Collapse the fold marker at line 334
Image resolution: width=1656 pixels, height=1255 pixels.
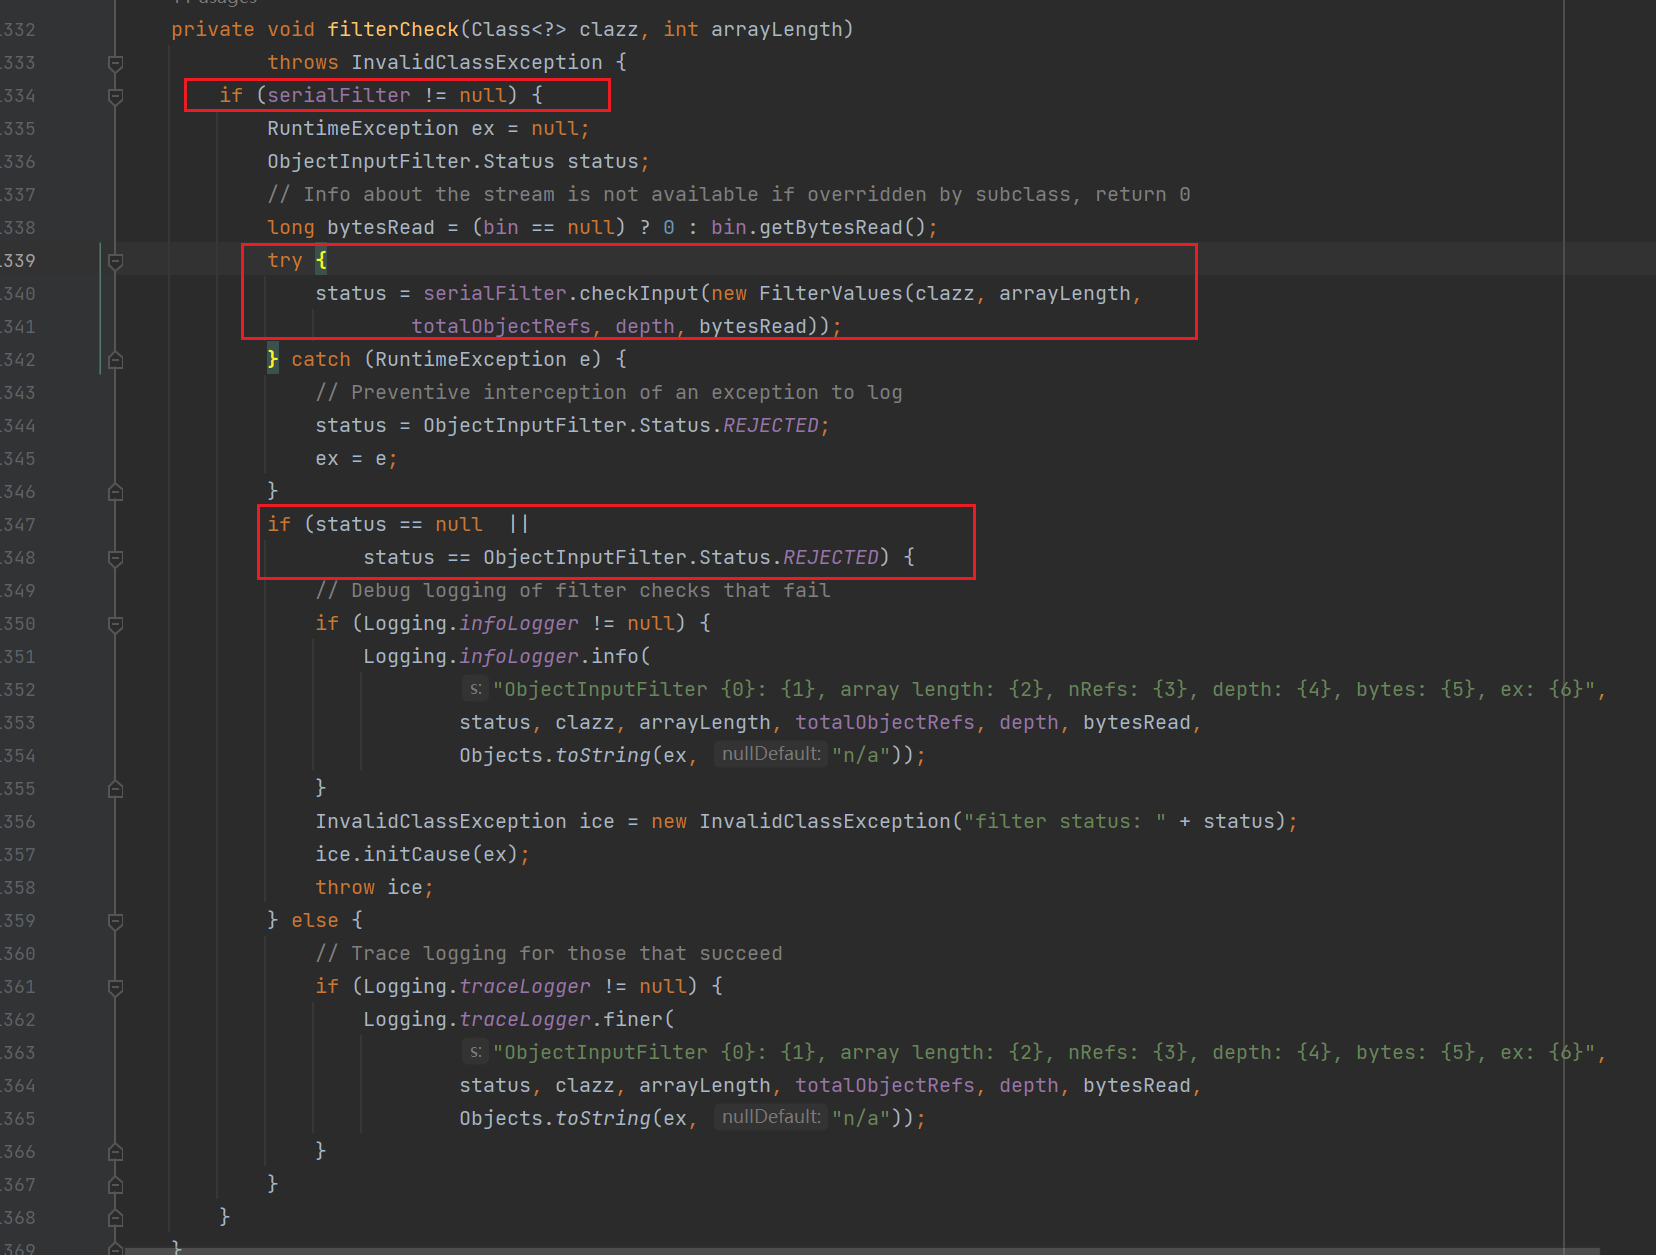[x=115, y=96]
